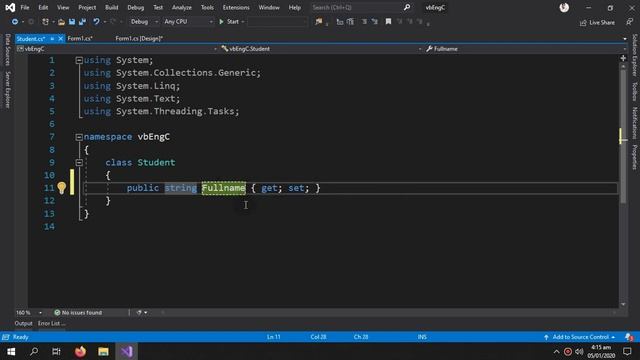Viewport: 640px width, 360px height.
Task: Open Firefox from the taskbar
Action: coord(80,351)
